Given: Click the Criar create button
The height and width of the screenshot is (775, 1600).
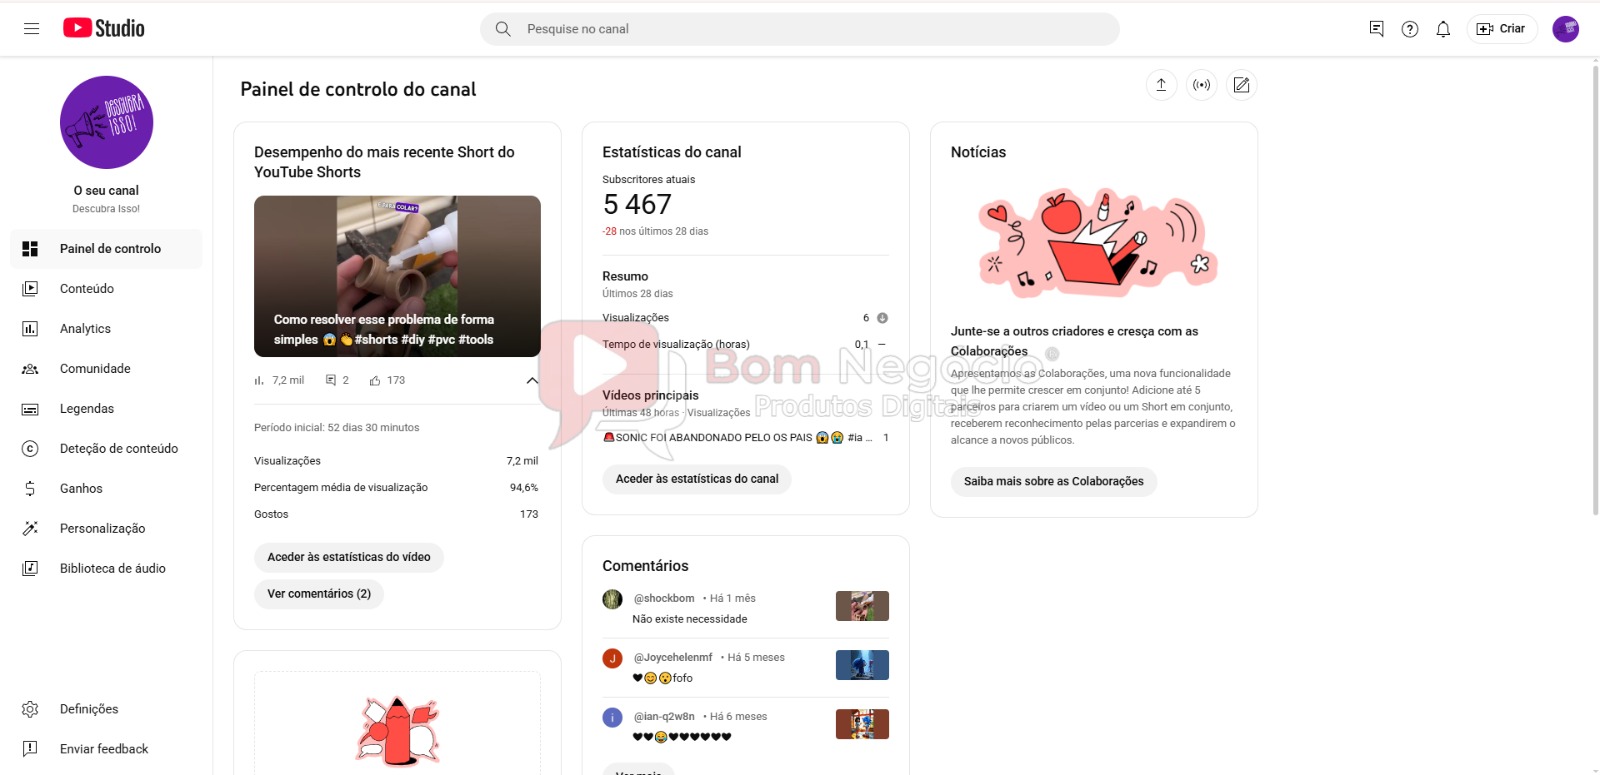Looking at the screenshot, I should point(1501,29).
